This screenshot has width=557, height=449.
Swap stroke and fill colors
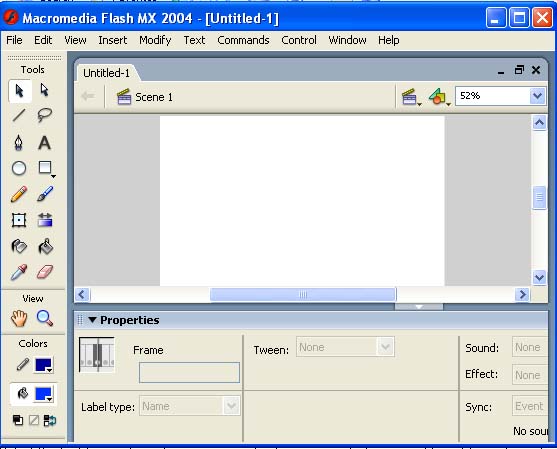click(x=50, y=420)
